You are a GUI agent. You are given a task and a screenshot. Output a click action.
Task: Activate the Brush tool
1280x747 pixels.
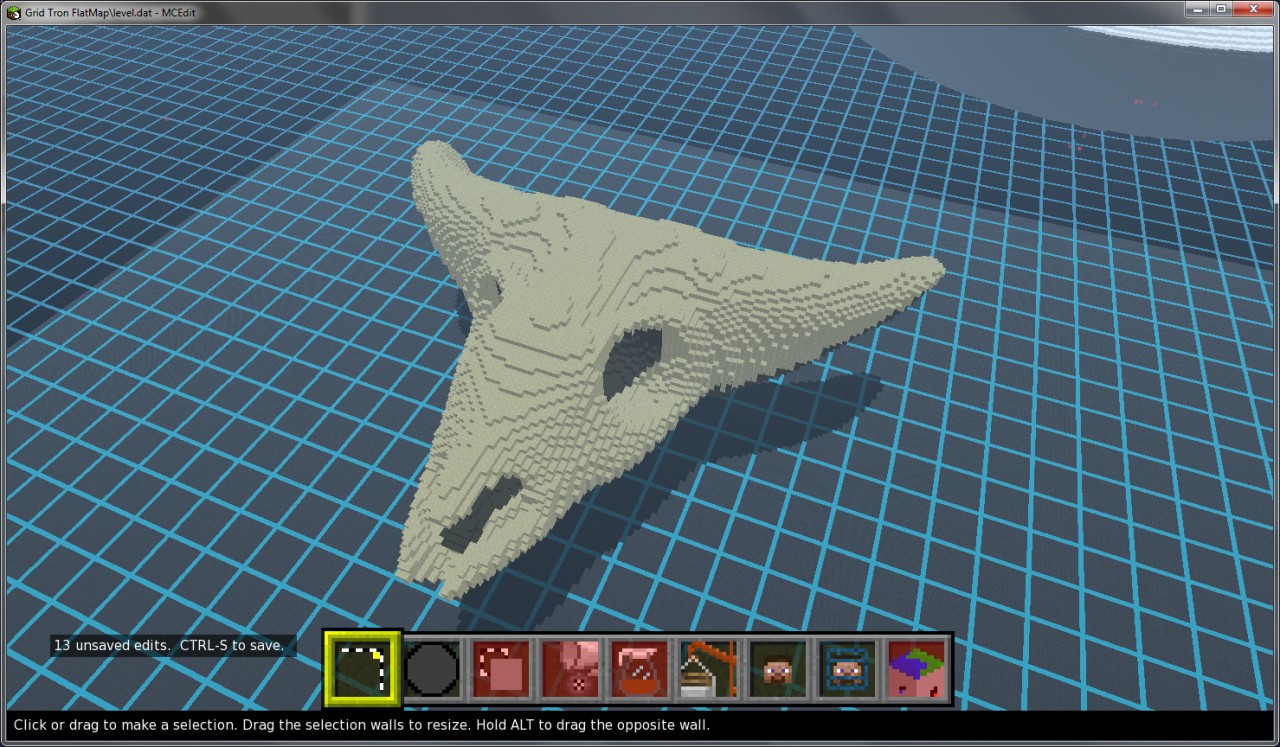(x=431, y=668)
